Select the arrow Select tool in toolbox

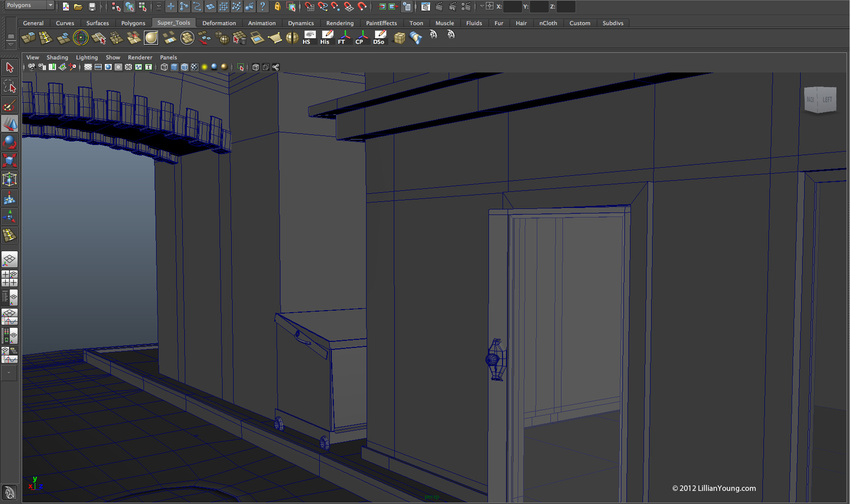click(x=9, y=68)
